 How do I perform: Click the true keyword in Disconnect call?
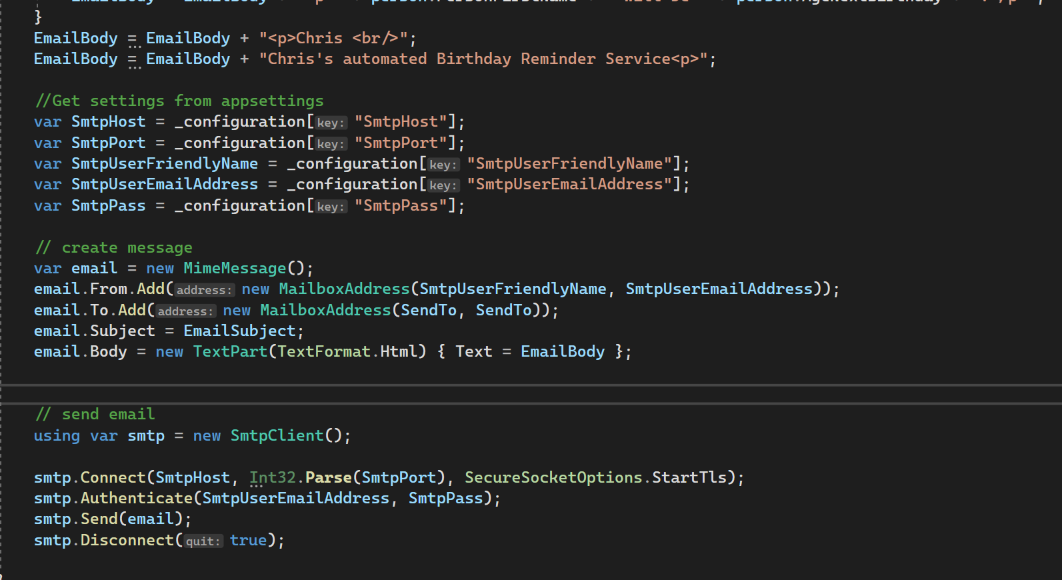click(248, 540)
